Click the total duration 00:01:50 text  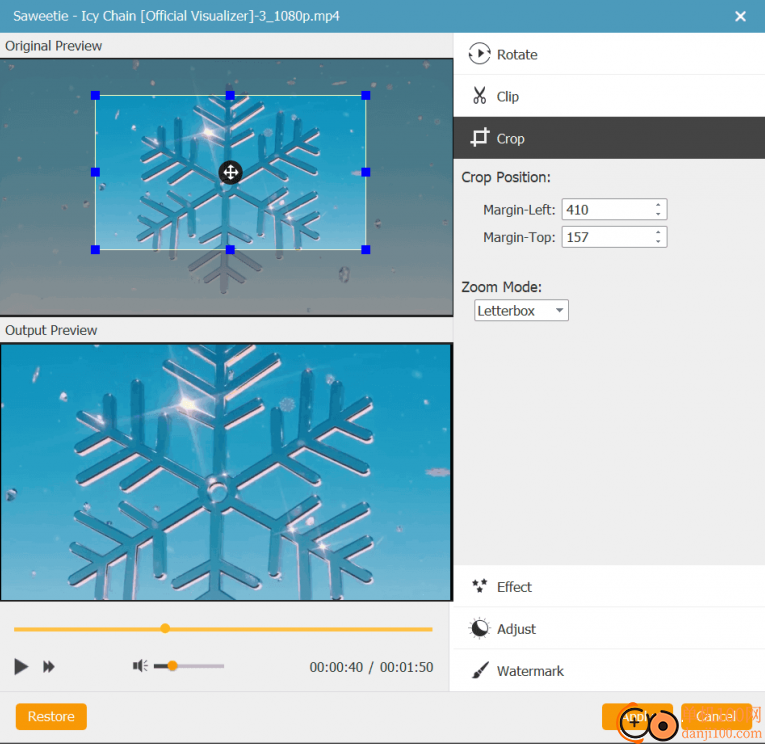click(x=406, y=667)
